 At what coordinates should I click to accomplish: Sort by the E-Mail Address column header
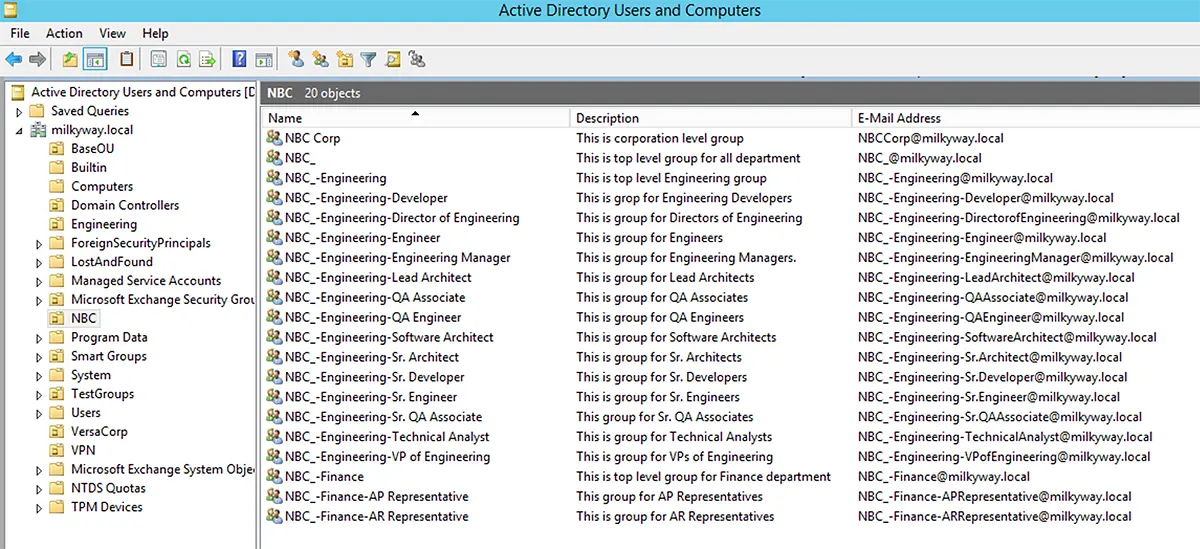tap(1025, 118)
